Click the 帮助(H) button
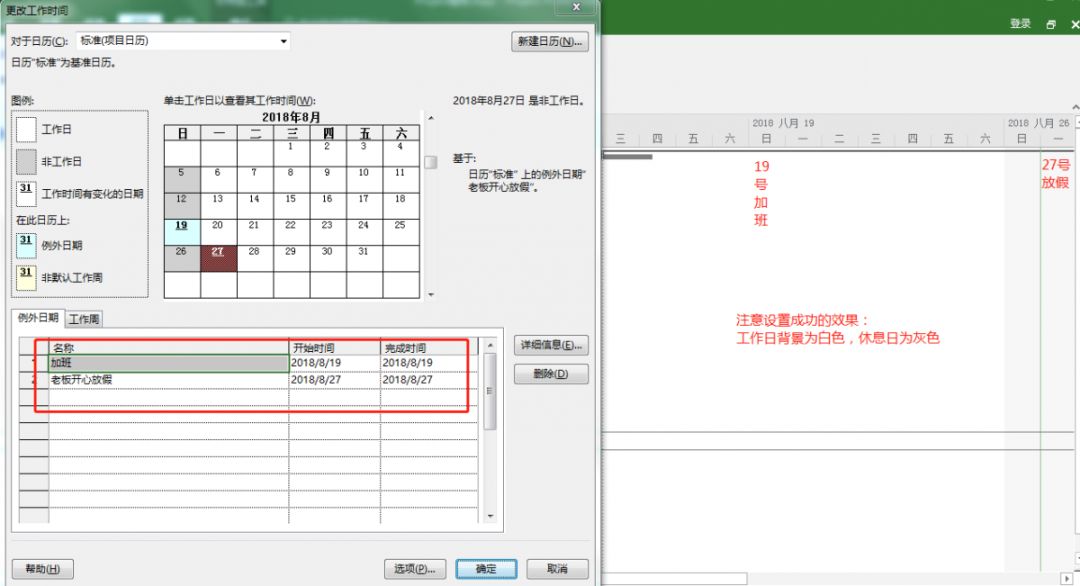1080x586 pixels. pyautogui.click(x=43, y=569)
